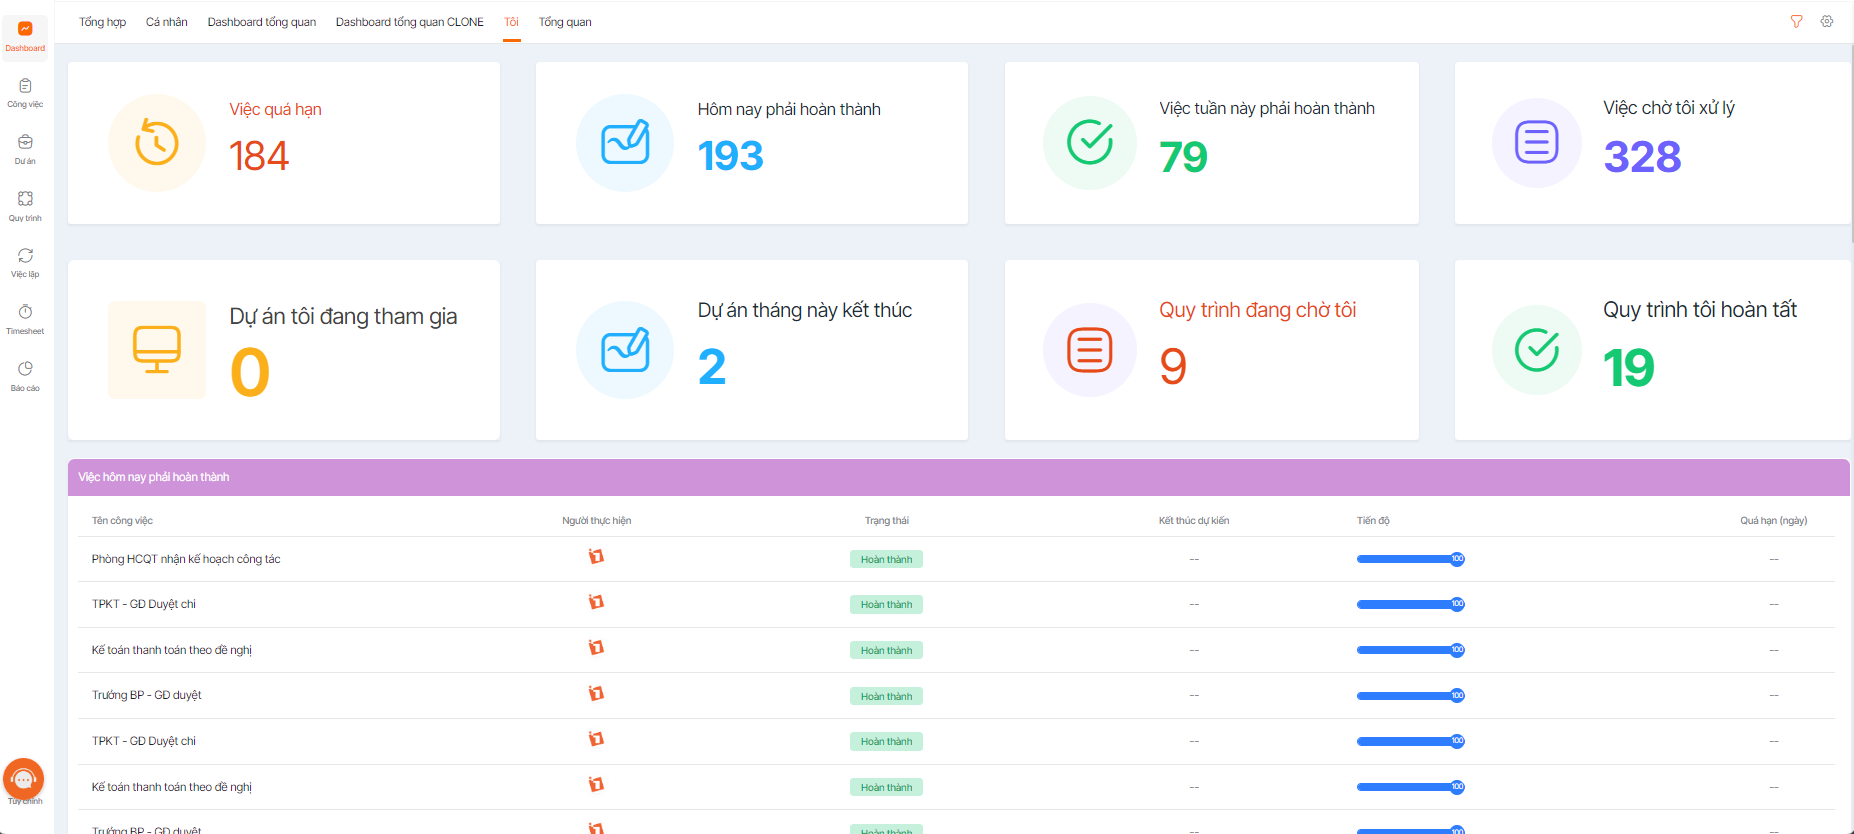The height and width of the screenshot is (834, 1854).
Task: Open the Timesheet sidebar icon
Action: 25,319
